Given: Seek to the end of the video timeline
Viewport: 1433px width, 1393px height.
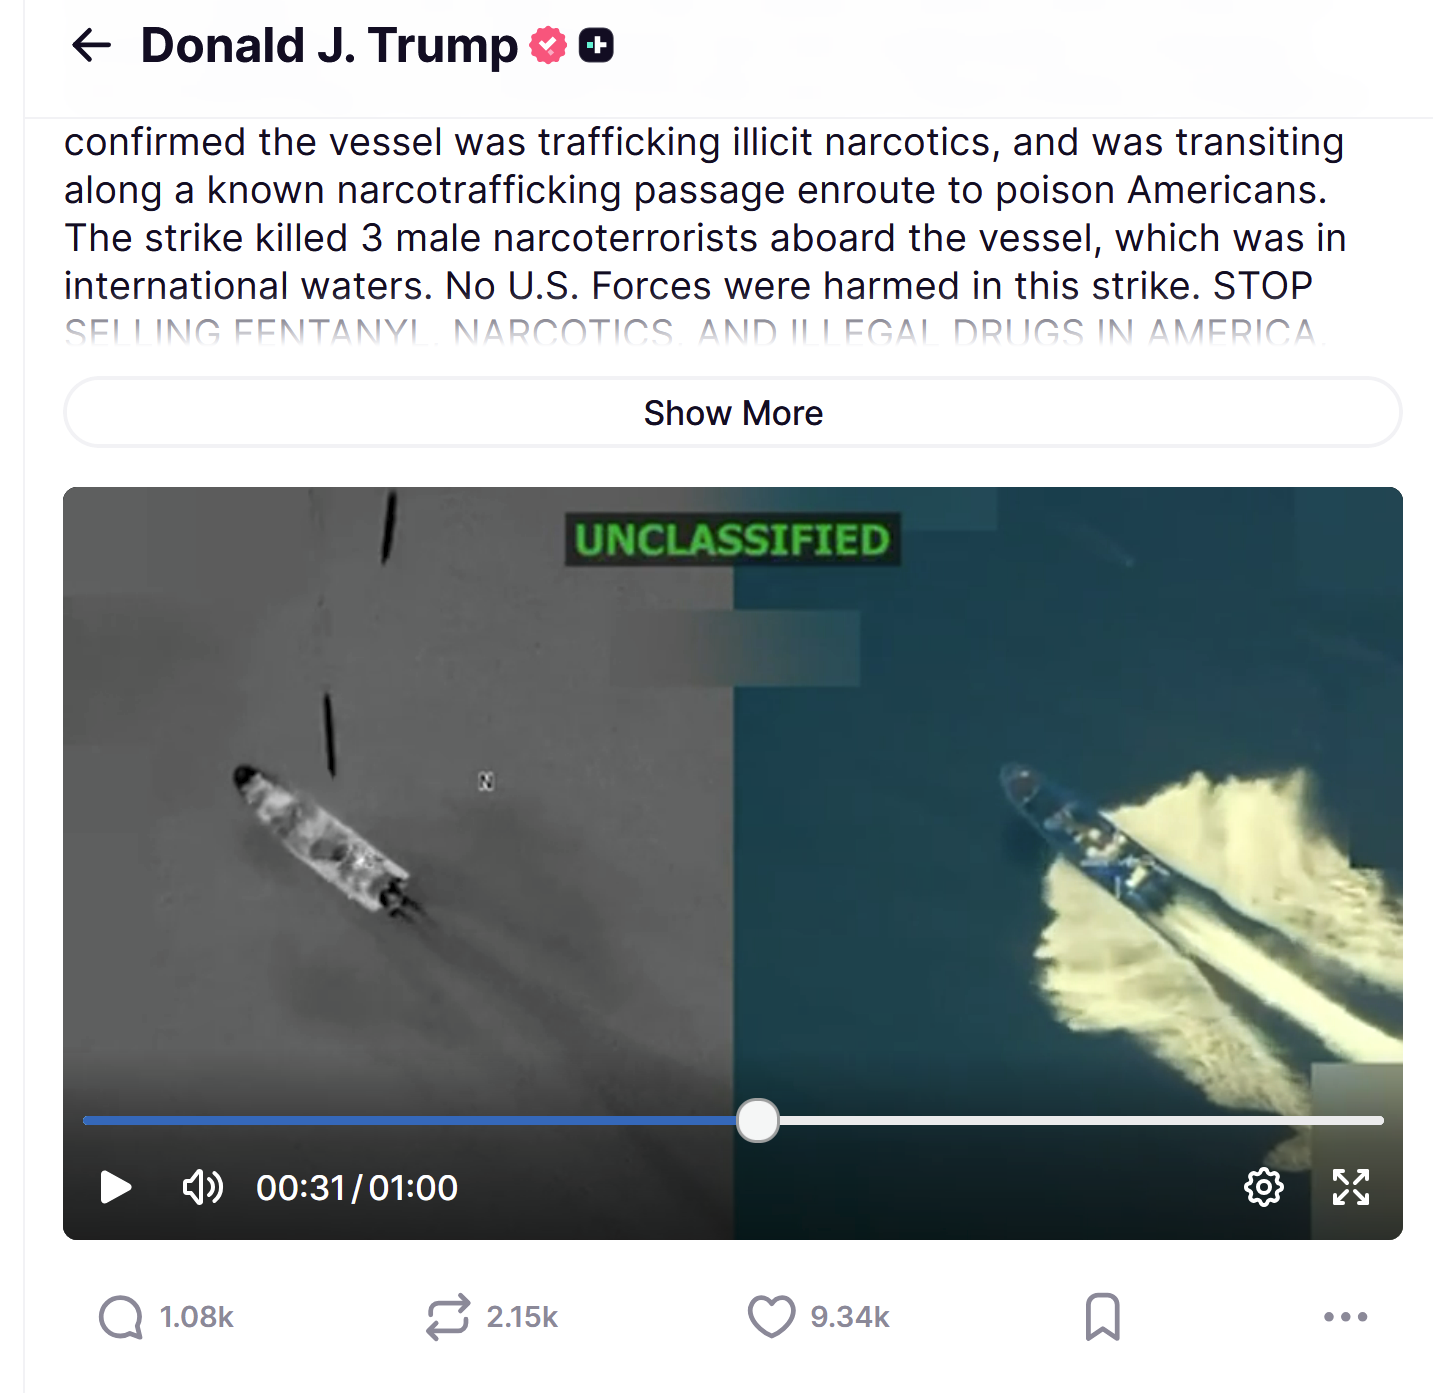Looking at the screenshot, I should tap(1380, 1121).
